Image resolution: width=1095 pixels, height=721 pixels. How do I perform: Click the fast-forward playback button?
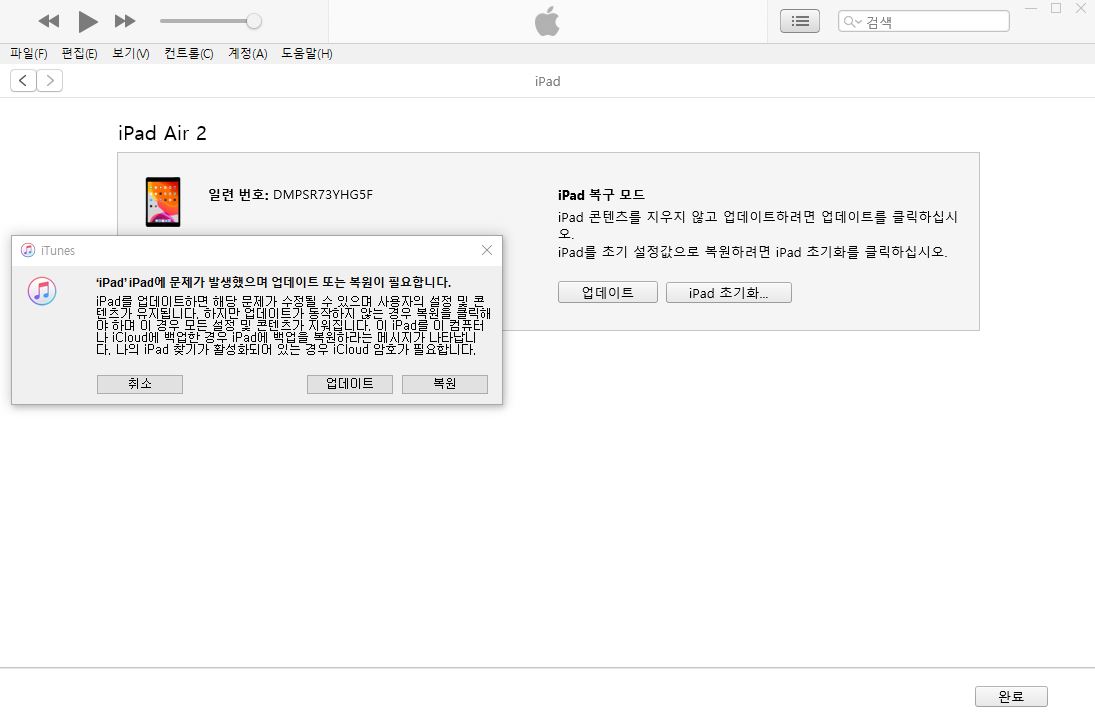(x=125, y=21)
